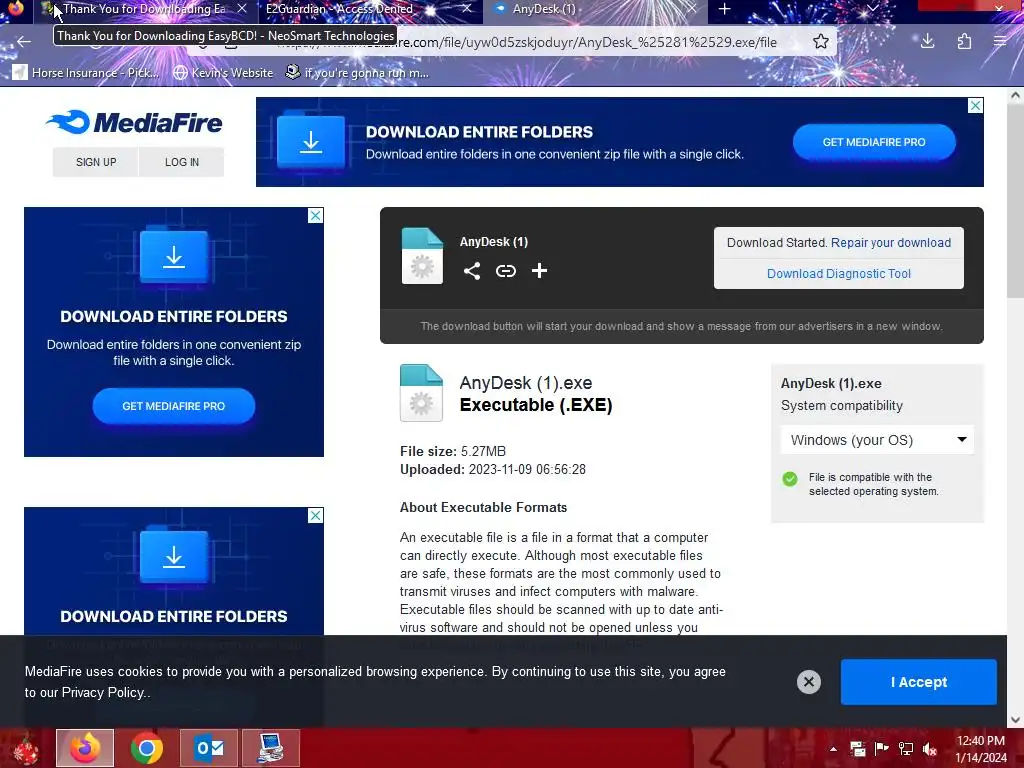The height and width of the screenshot is (768, 1024).
Task: Close the E2Guardian tab
Action: 466,9
